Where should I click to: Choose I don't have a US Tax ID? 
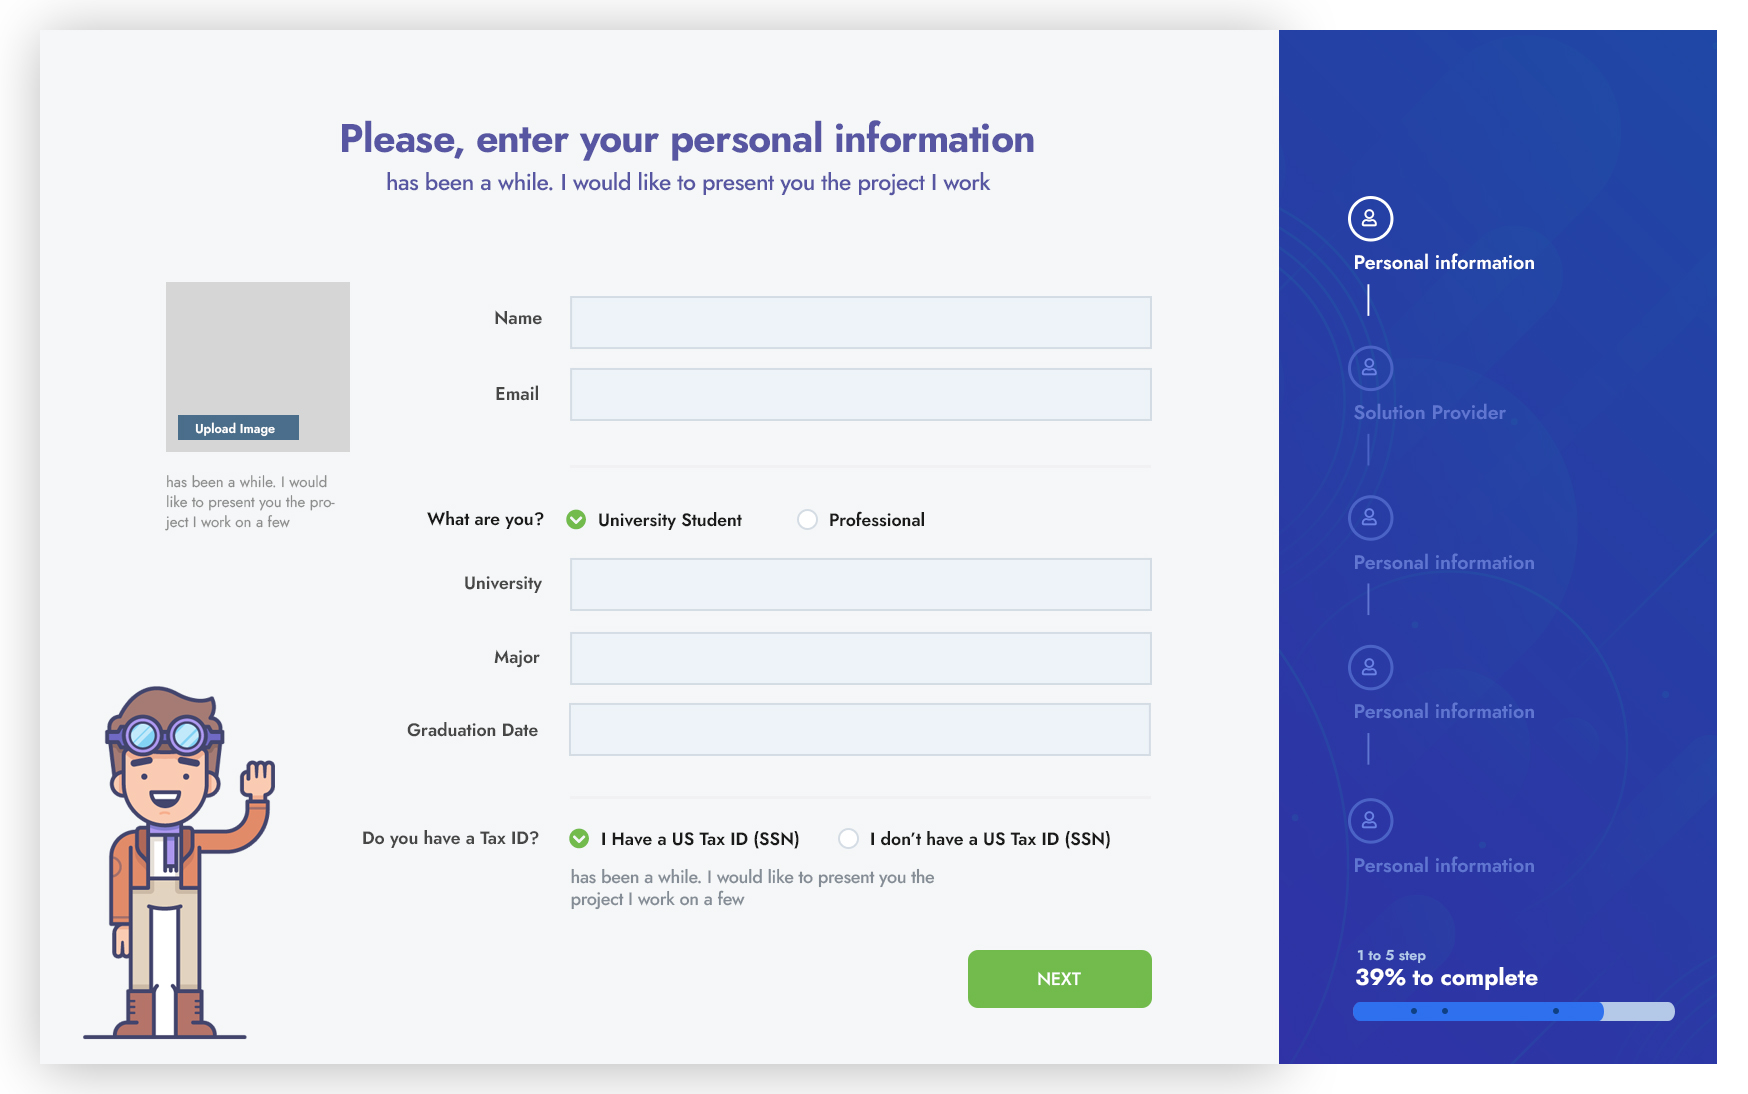[849, 839]
